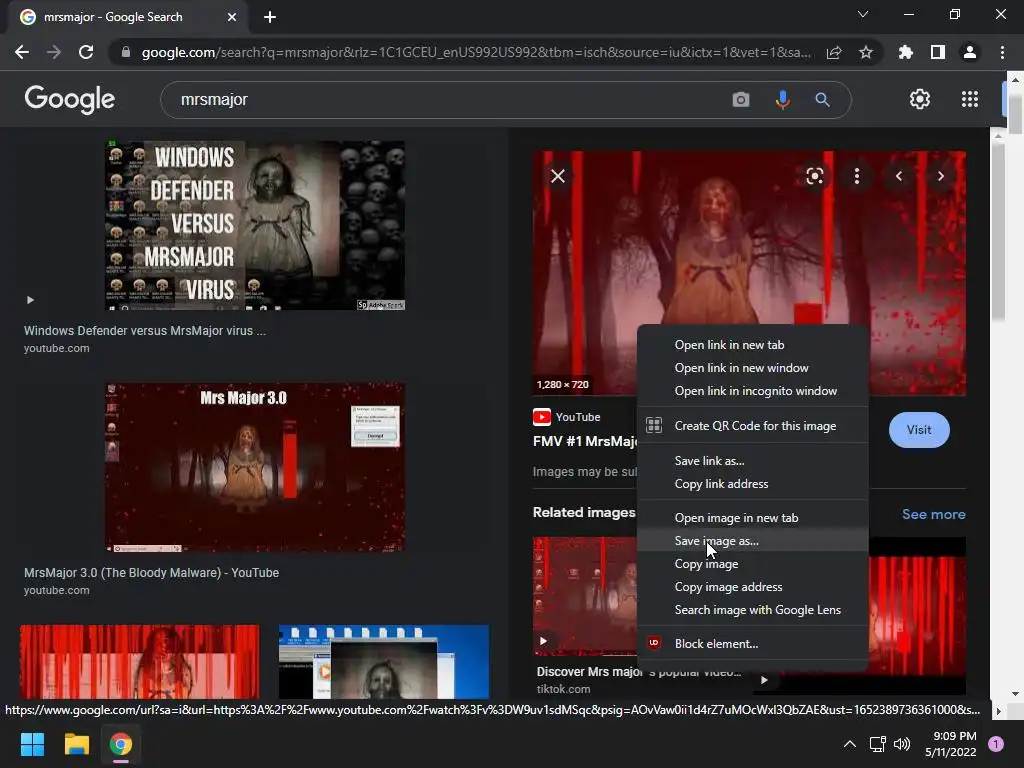Viewport: 1024px width, 768px height.
Task: Click the Google logo
Action: pos(69,99)
